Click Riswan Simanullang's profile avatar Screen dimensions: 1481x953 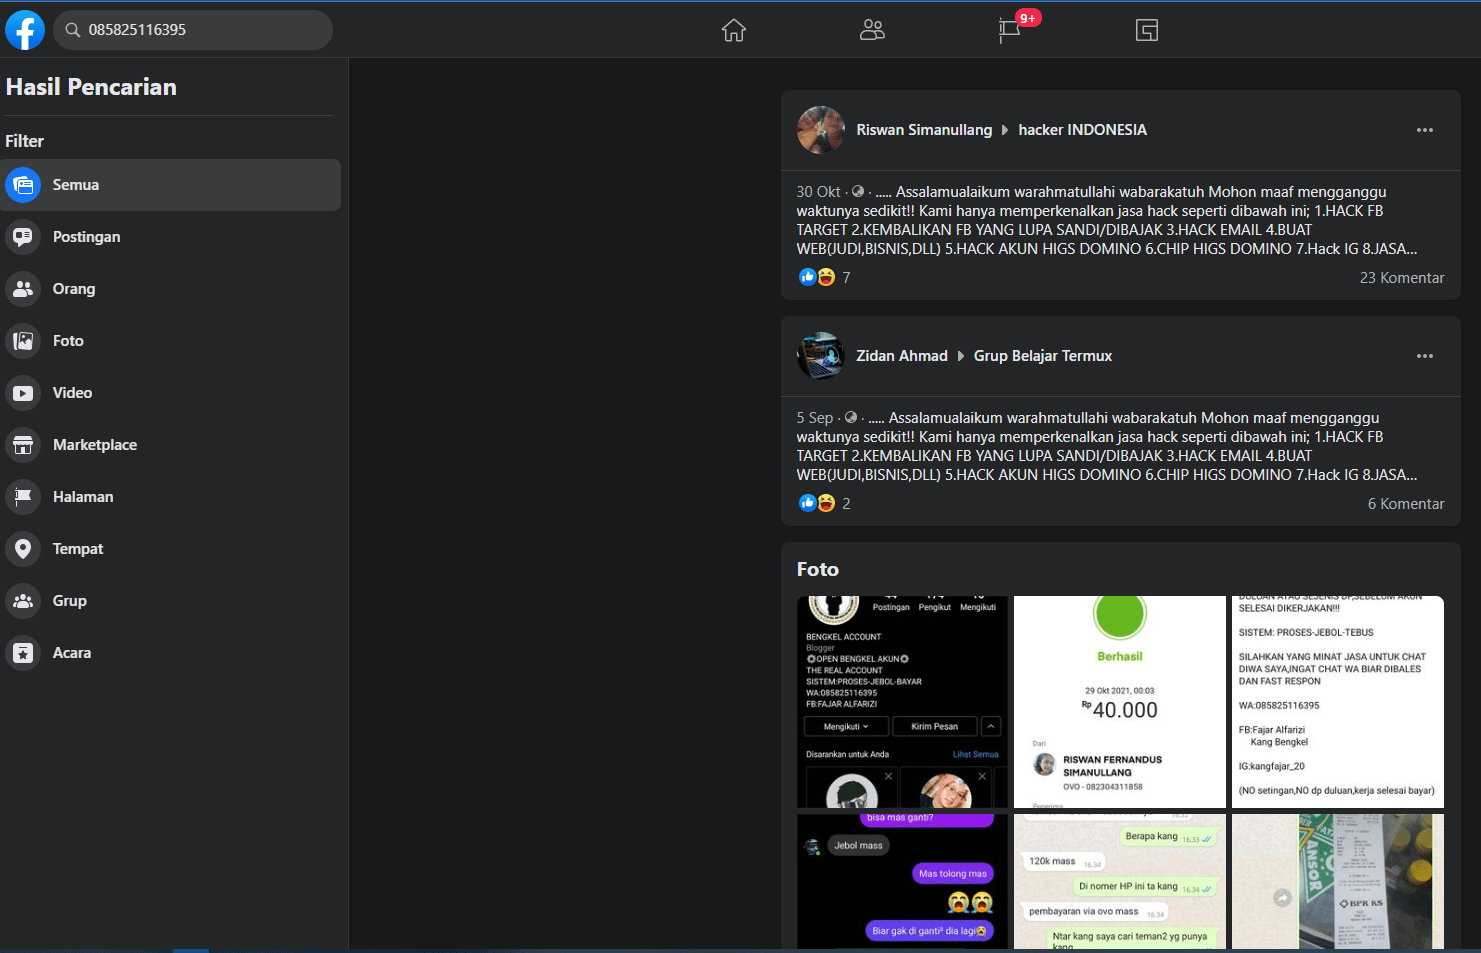click(x=821, y=130)
